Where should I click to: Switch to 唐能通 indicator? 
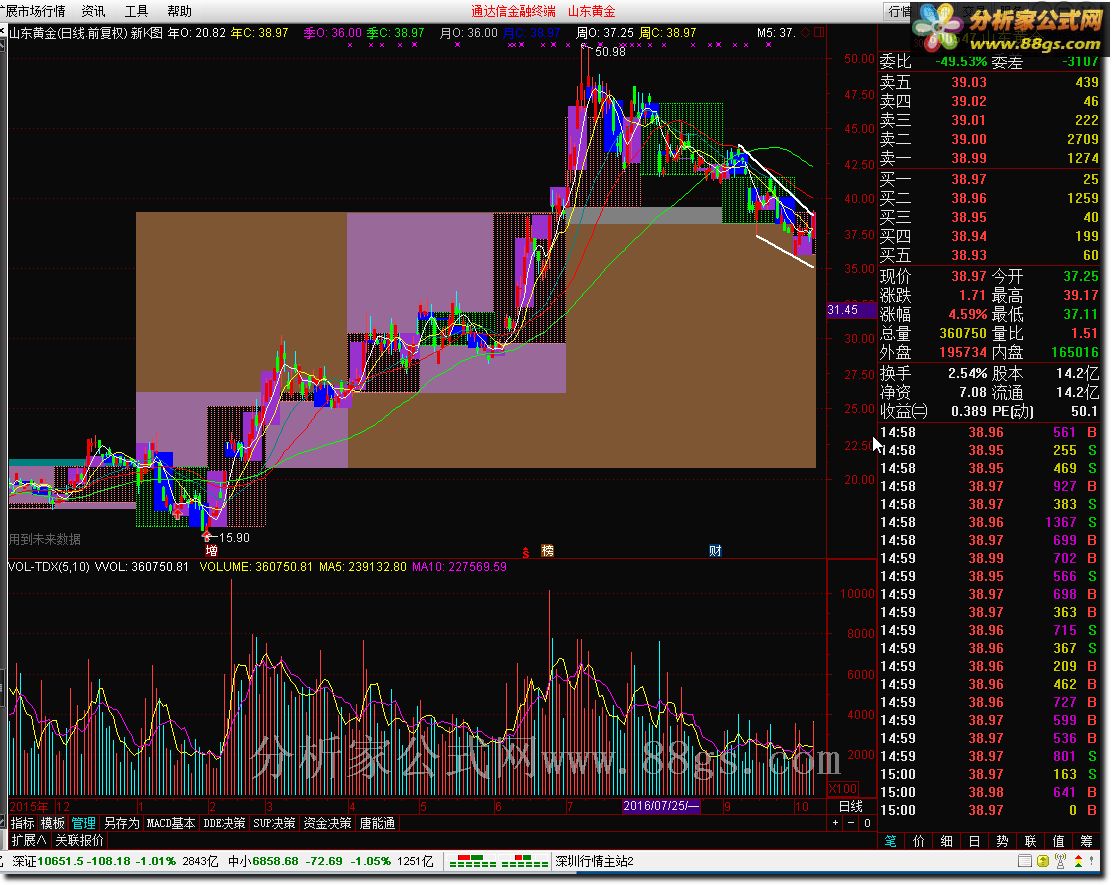point(377,823)
